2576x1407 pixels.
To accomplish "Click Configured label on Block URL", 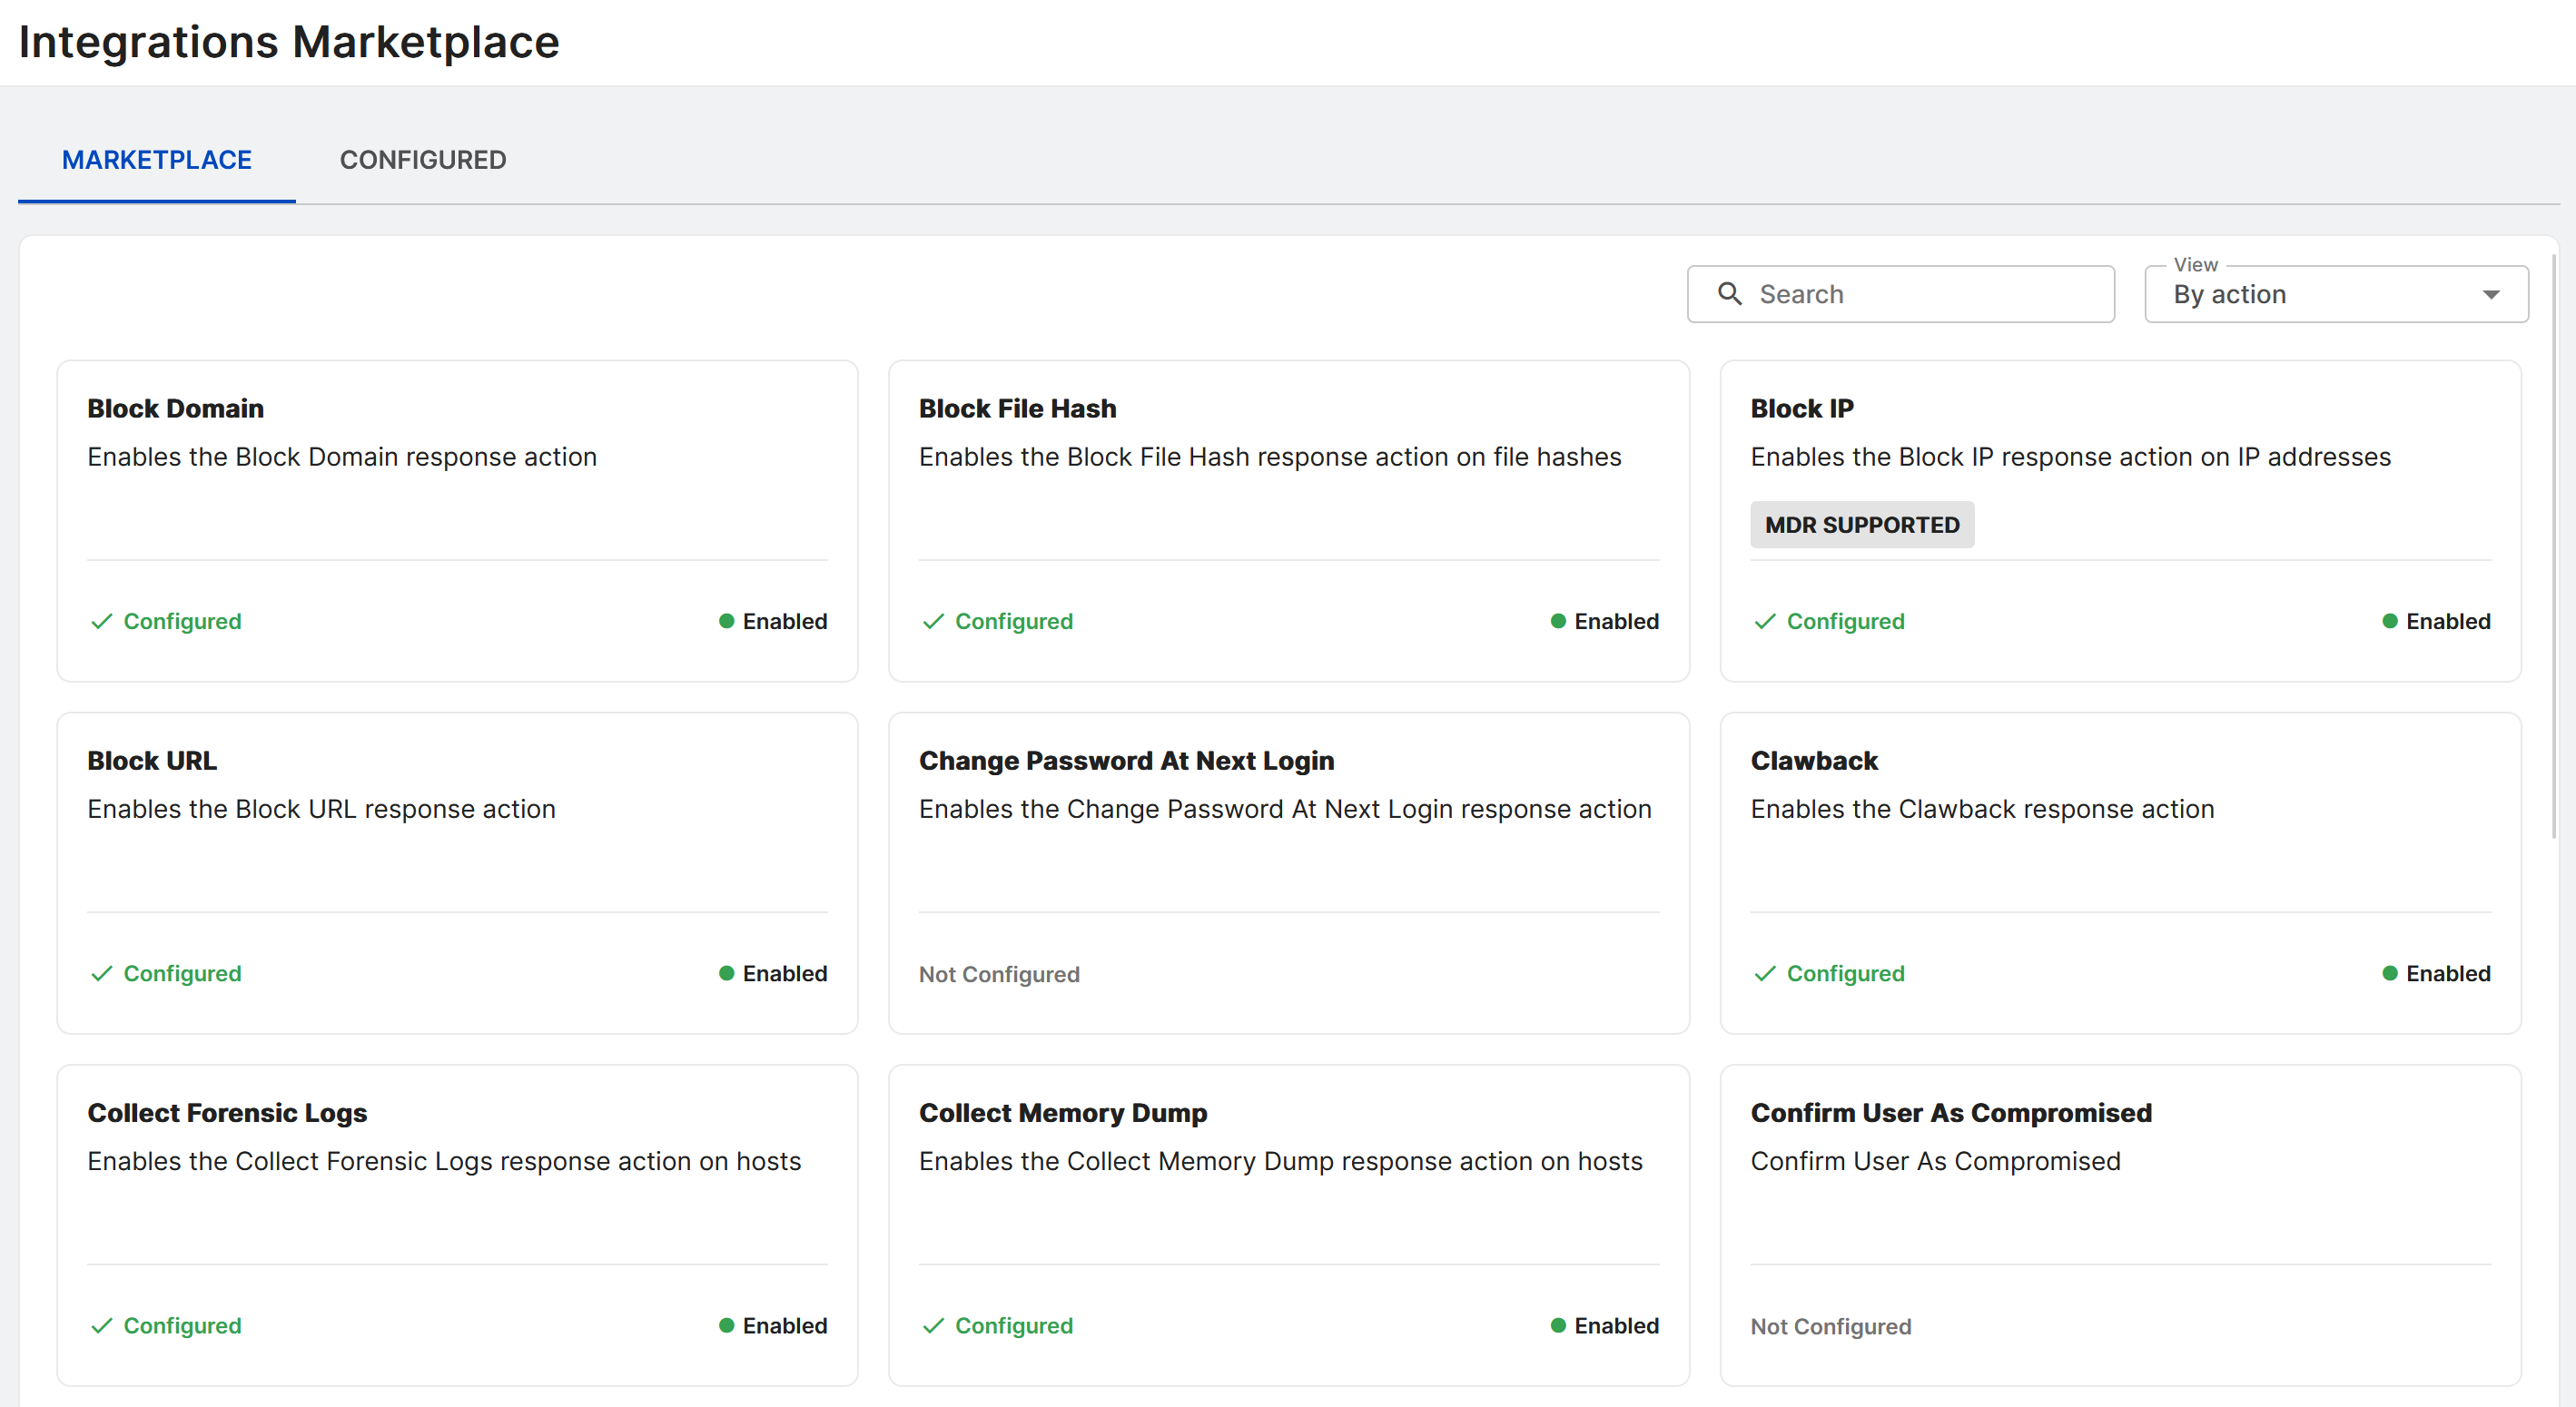I will pyautogui.click(x=182, y=973).
